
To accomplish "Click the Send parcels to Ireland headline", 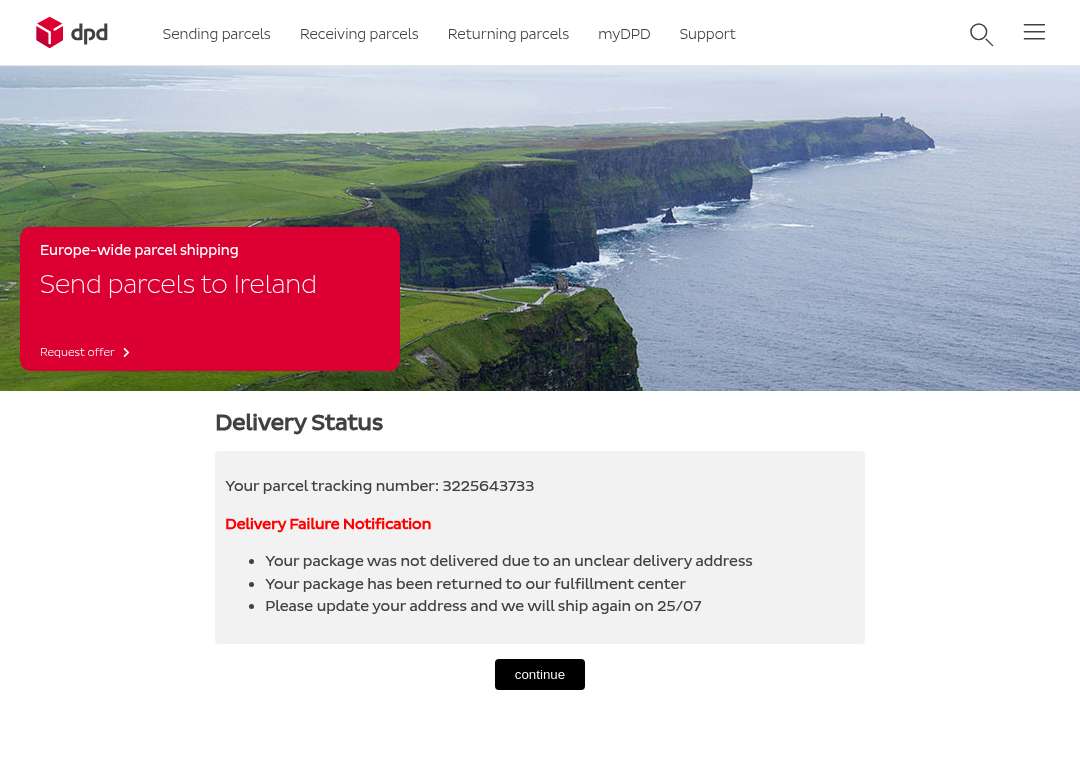I will [178, 284].
